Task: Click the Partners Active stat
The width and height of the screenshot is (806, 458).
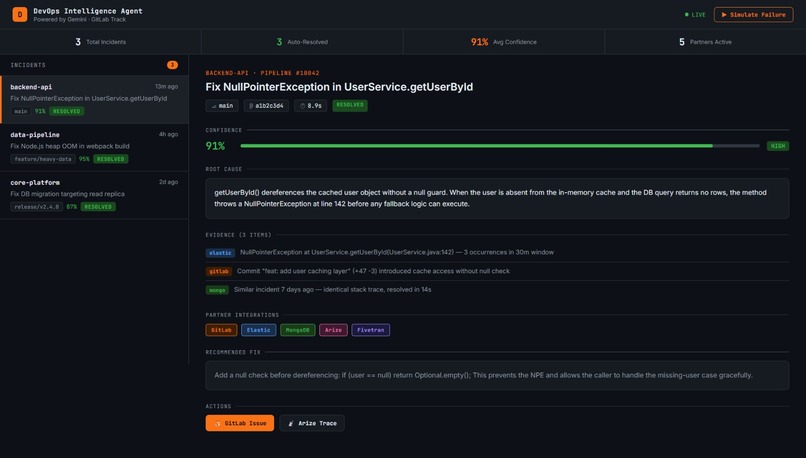Action: tap(705, 42)
